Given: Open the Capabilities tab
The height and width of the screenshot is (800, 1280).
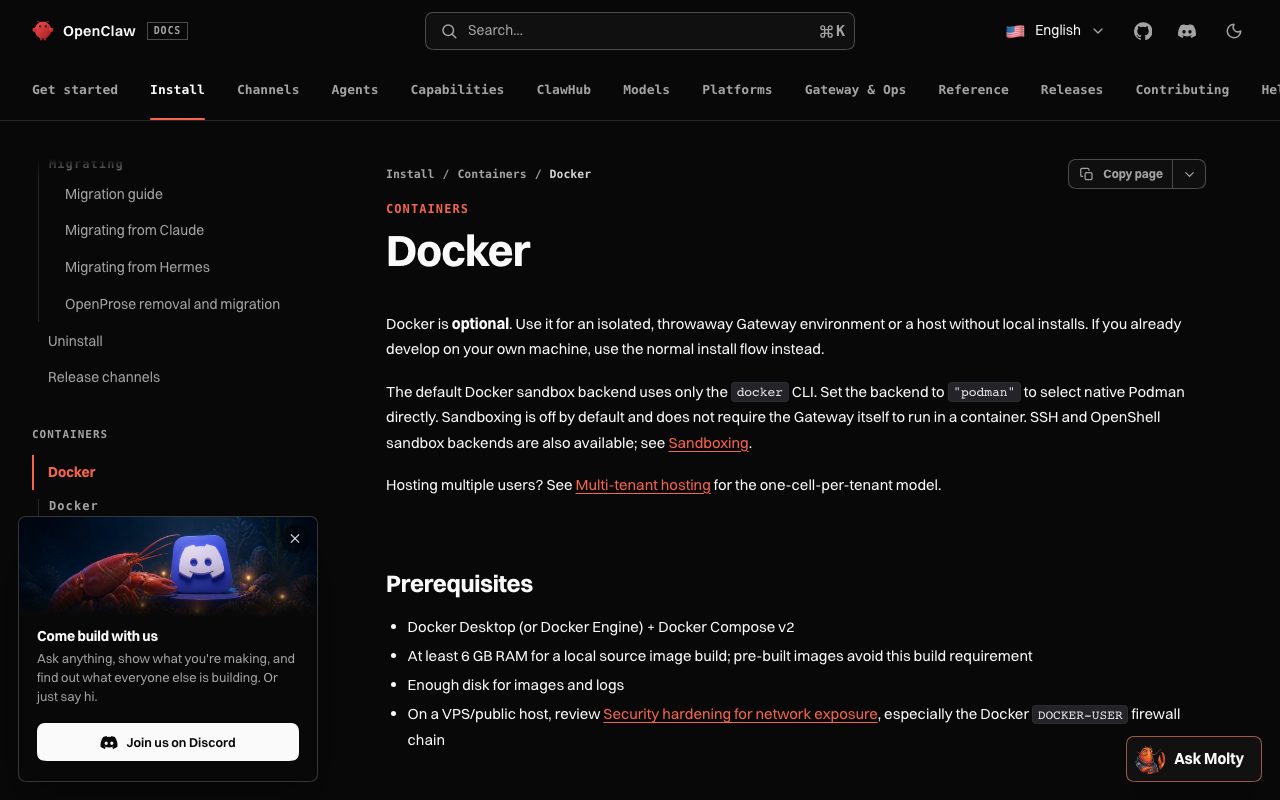Looking at the screenshot, I should point(457,89).
